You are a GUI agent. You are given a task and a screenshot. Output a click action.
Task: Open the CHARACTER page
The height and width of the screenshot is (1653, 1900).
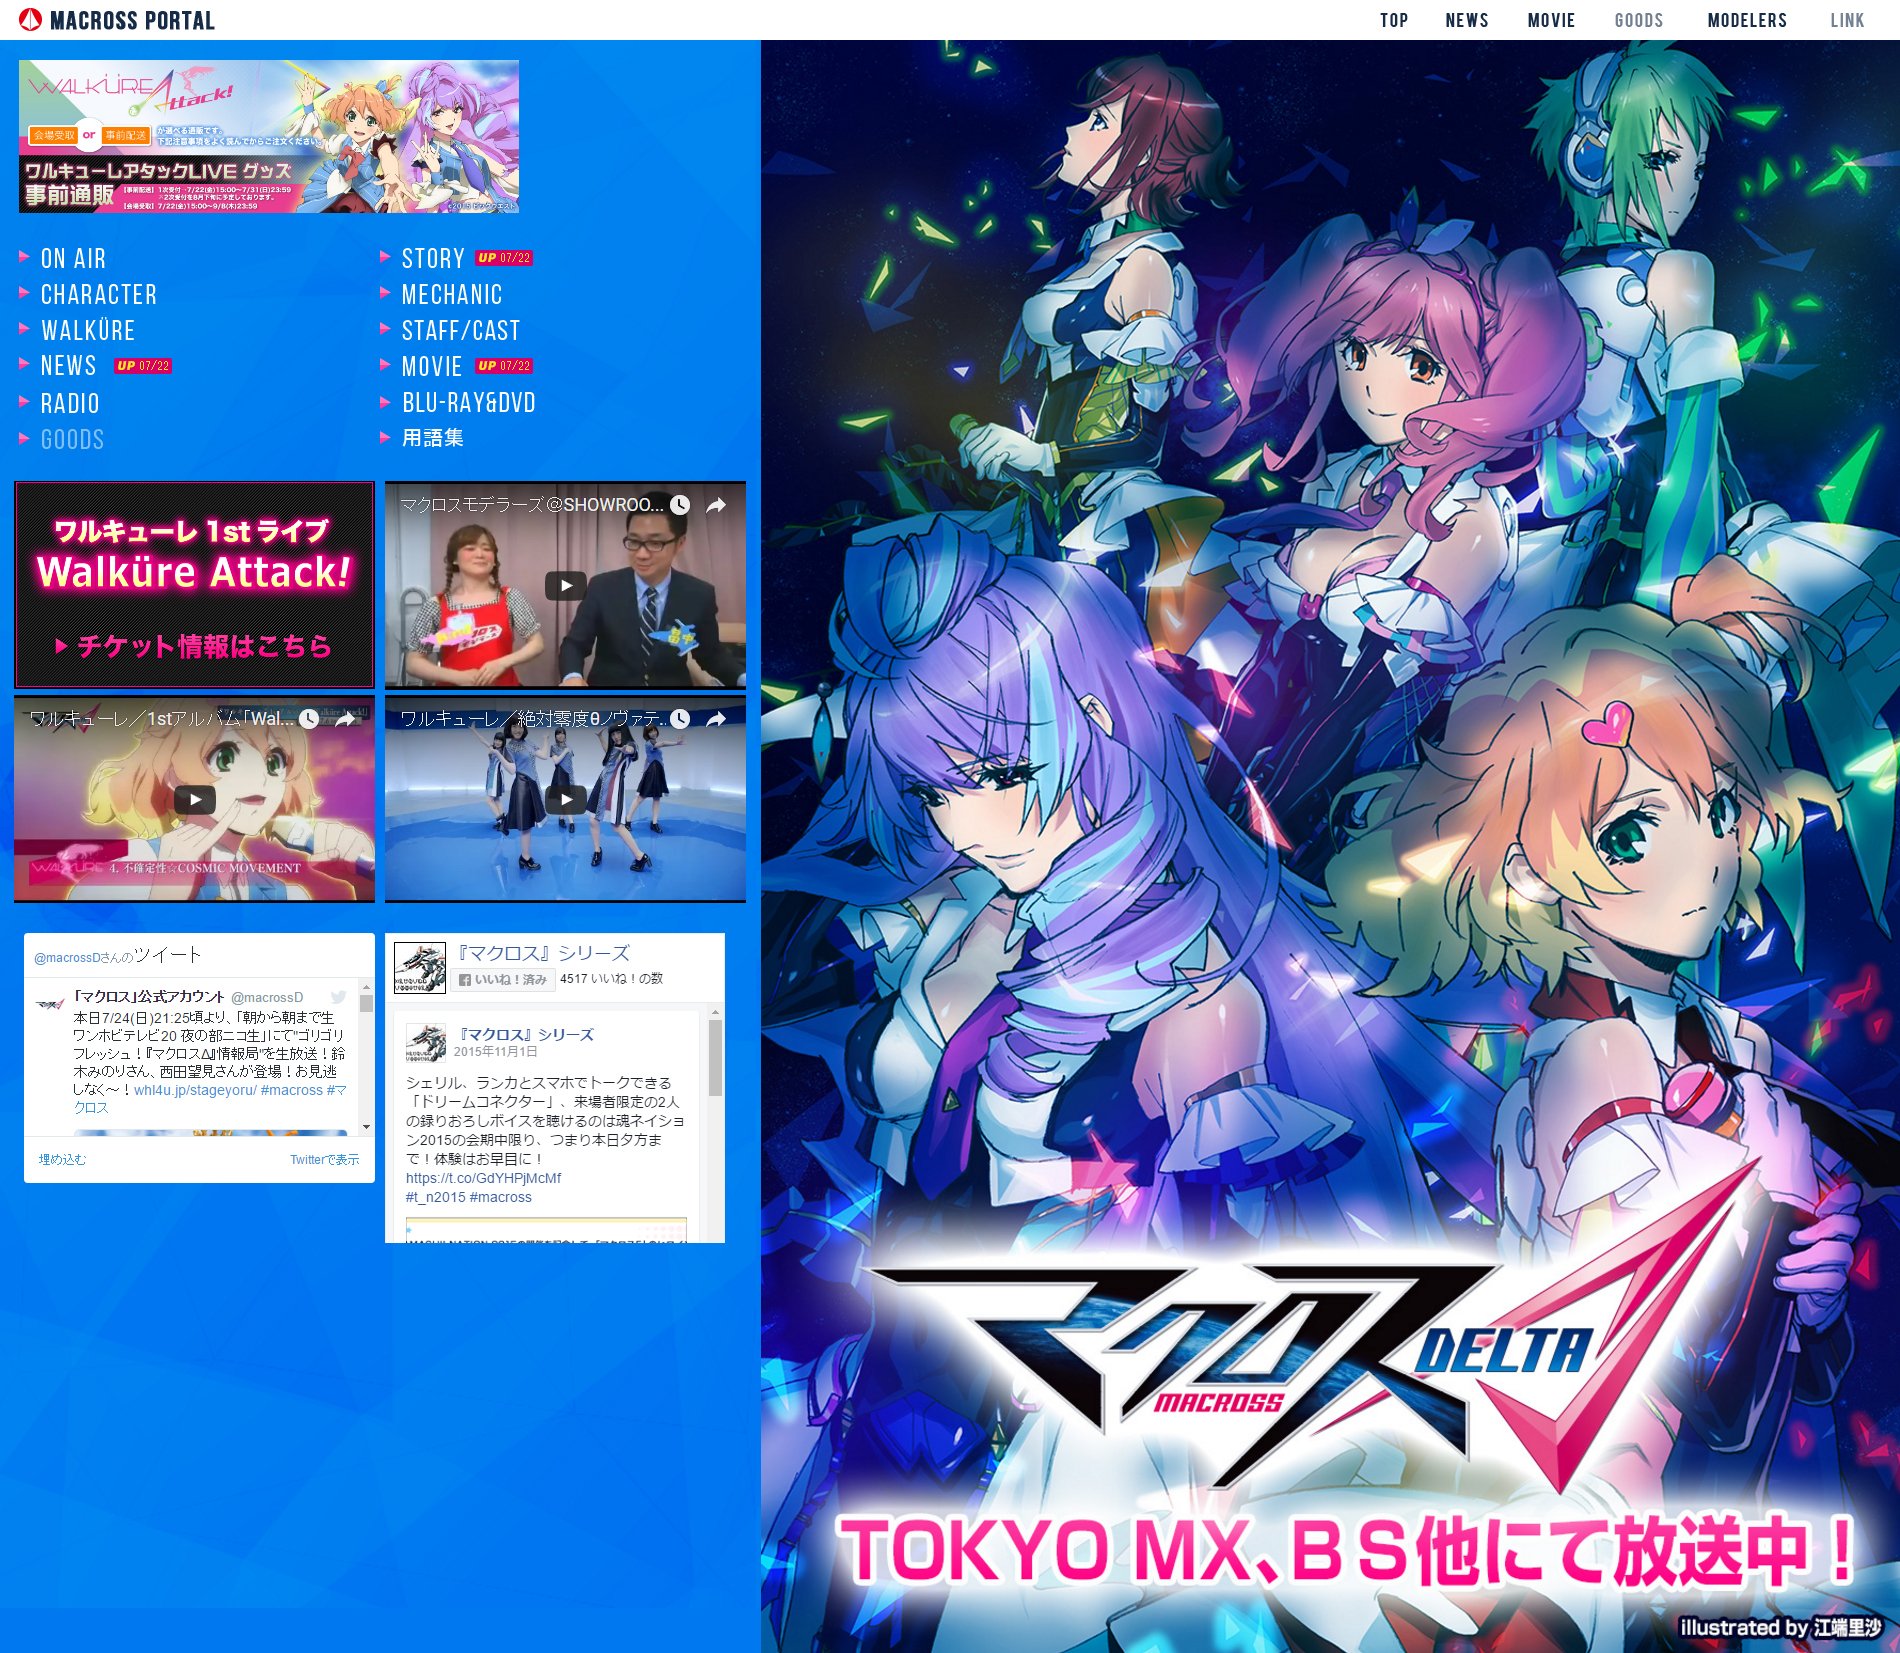coord(99,294)
